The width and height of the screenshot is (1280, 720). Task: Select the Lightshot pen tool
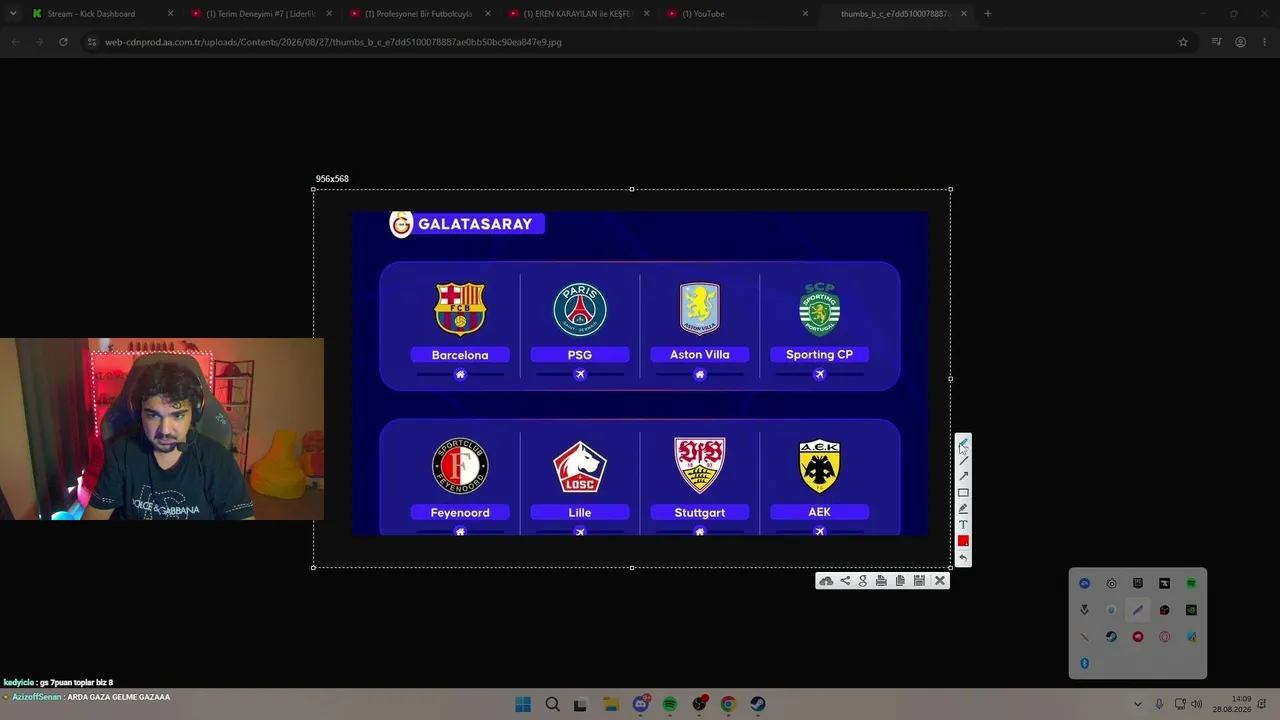point(963,444)
